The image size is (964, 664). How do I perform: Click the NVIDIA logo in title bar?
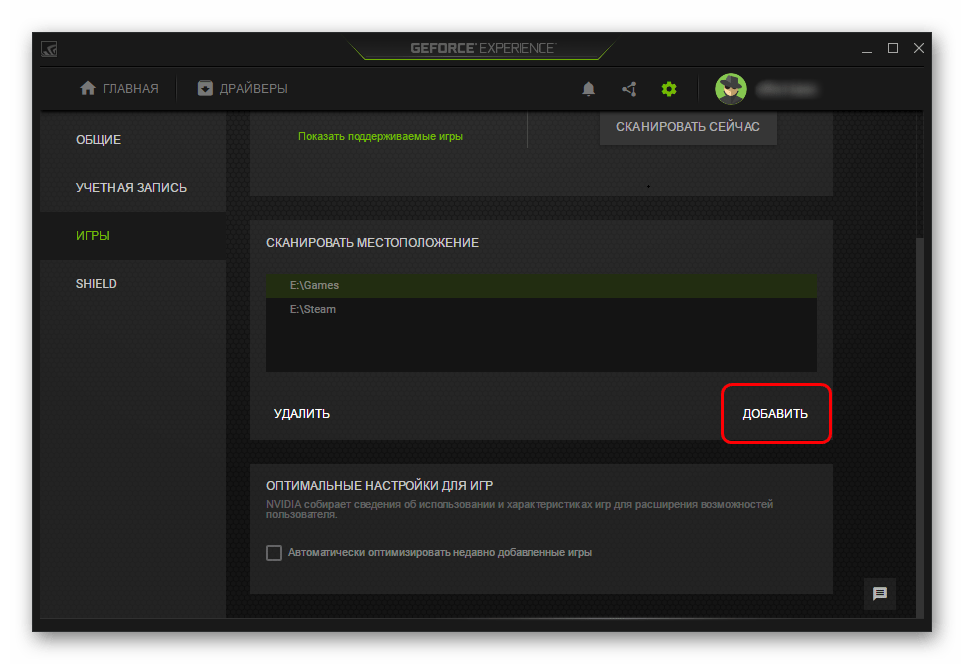[49, 49]
